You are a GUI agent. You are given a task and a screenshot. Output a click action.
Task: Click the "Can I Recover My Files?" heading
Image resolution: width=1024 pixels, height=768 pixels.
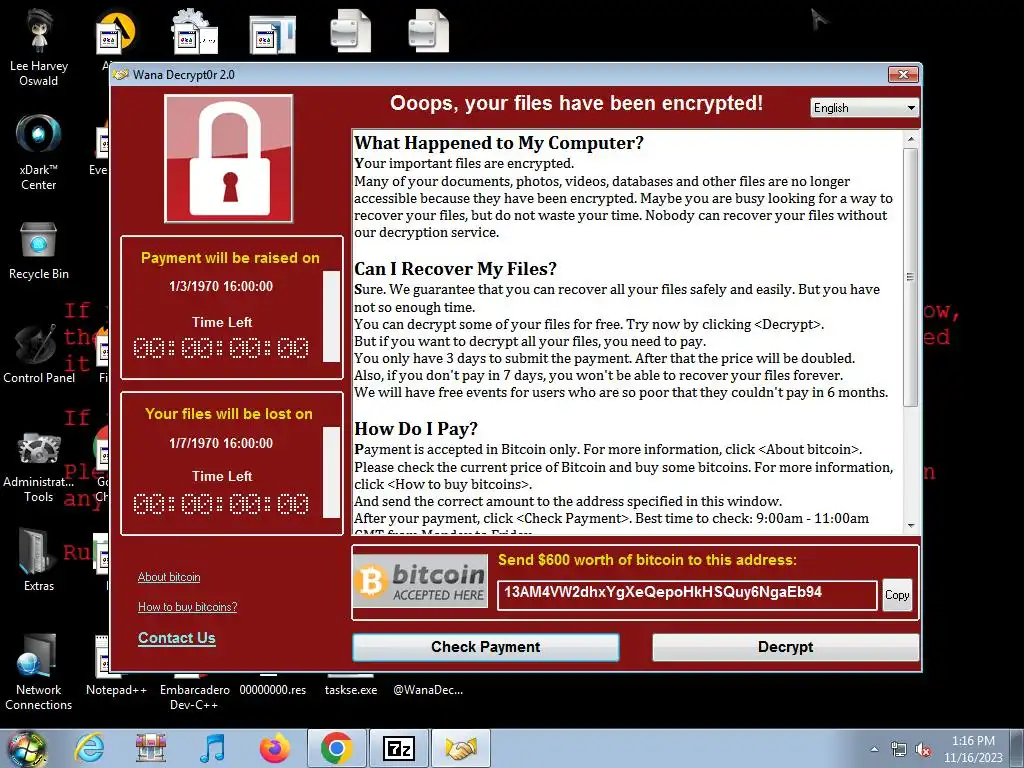pyautogui.click(x=456, y=269)
